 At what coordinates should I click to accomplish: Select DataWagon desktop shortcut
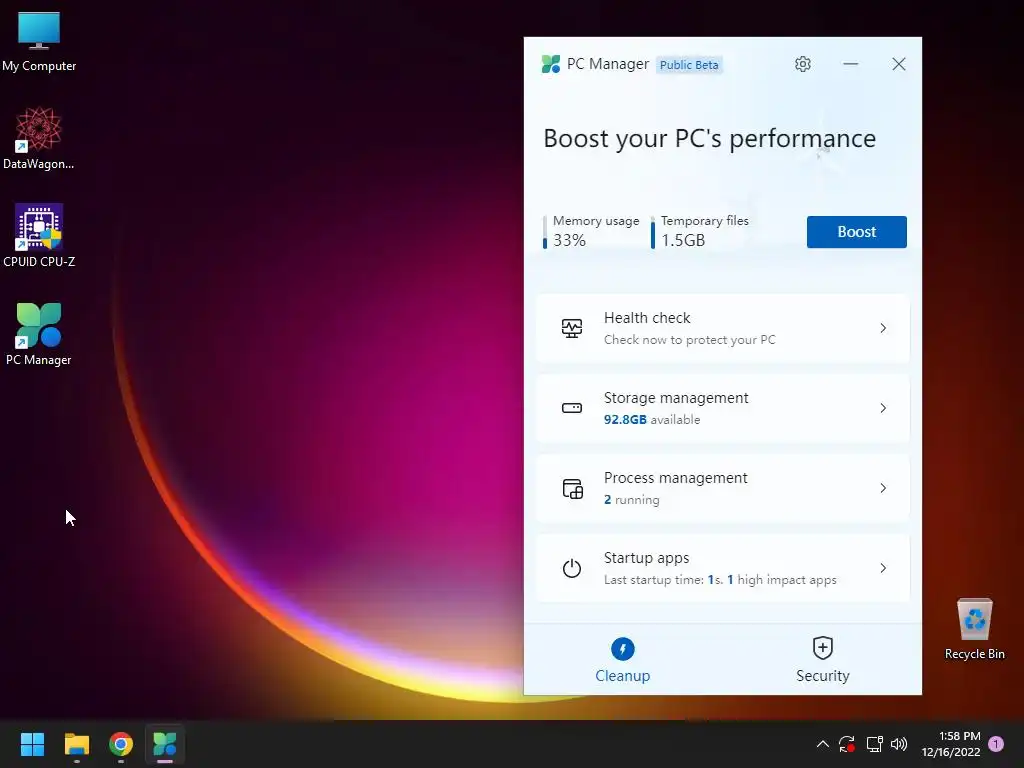pos(39,138)
